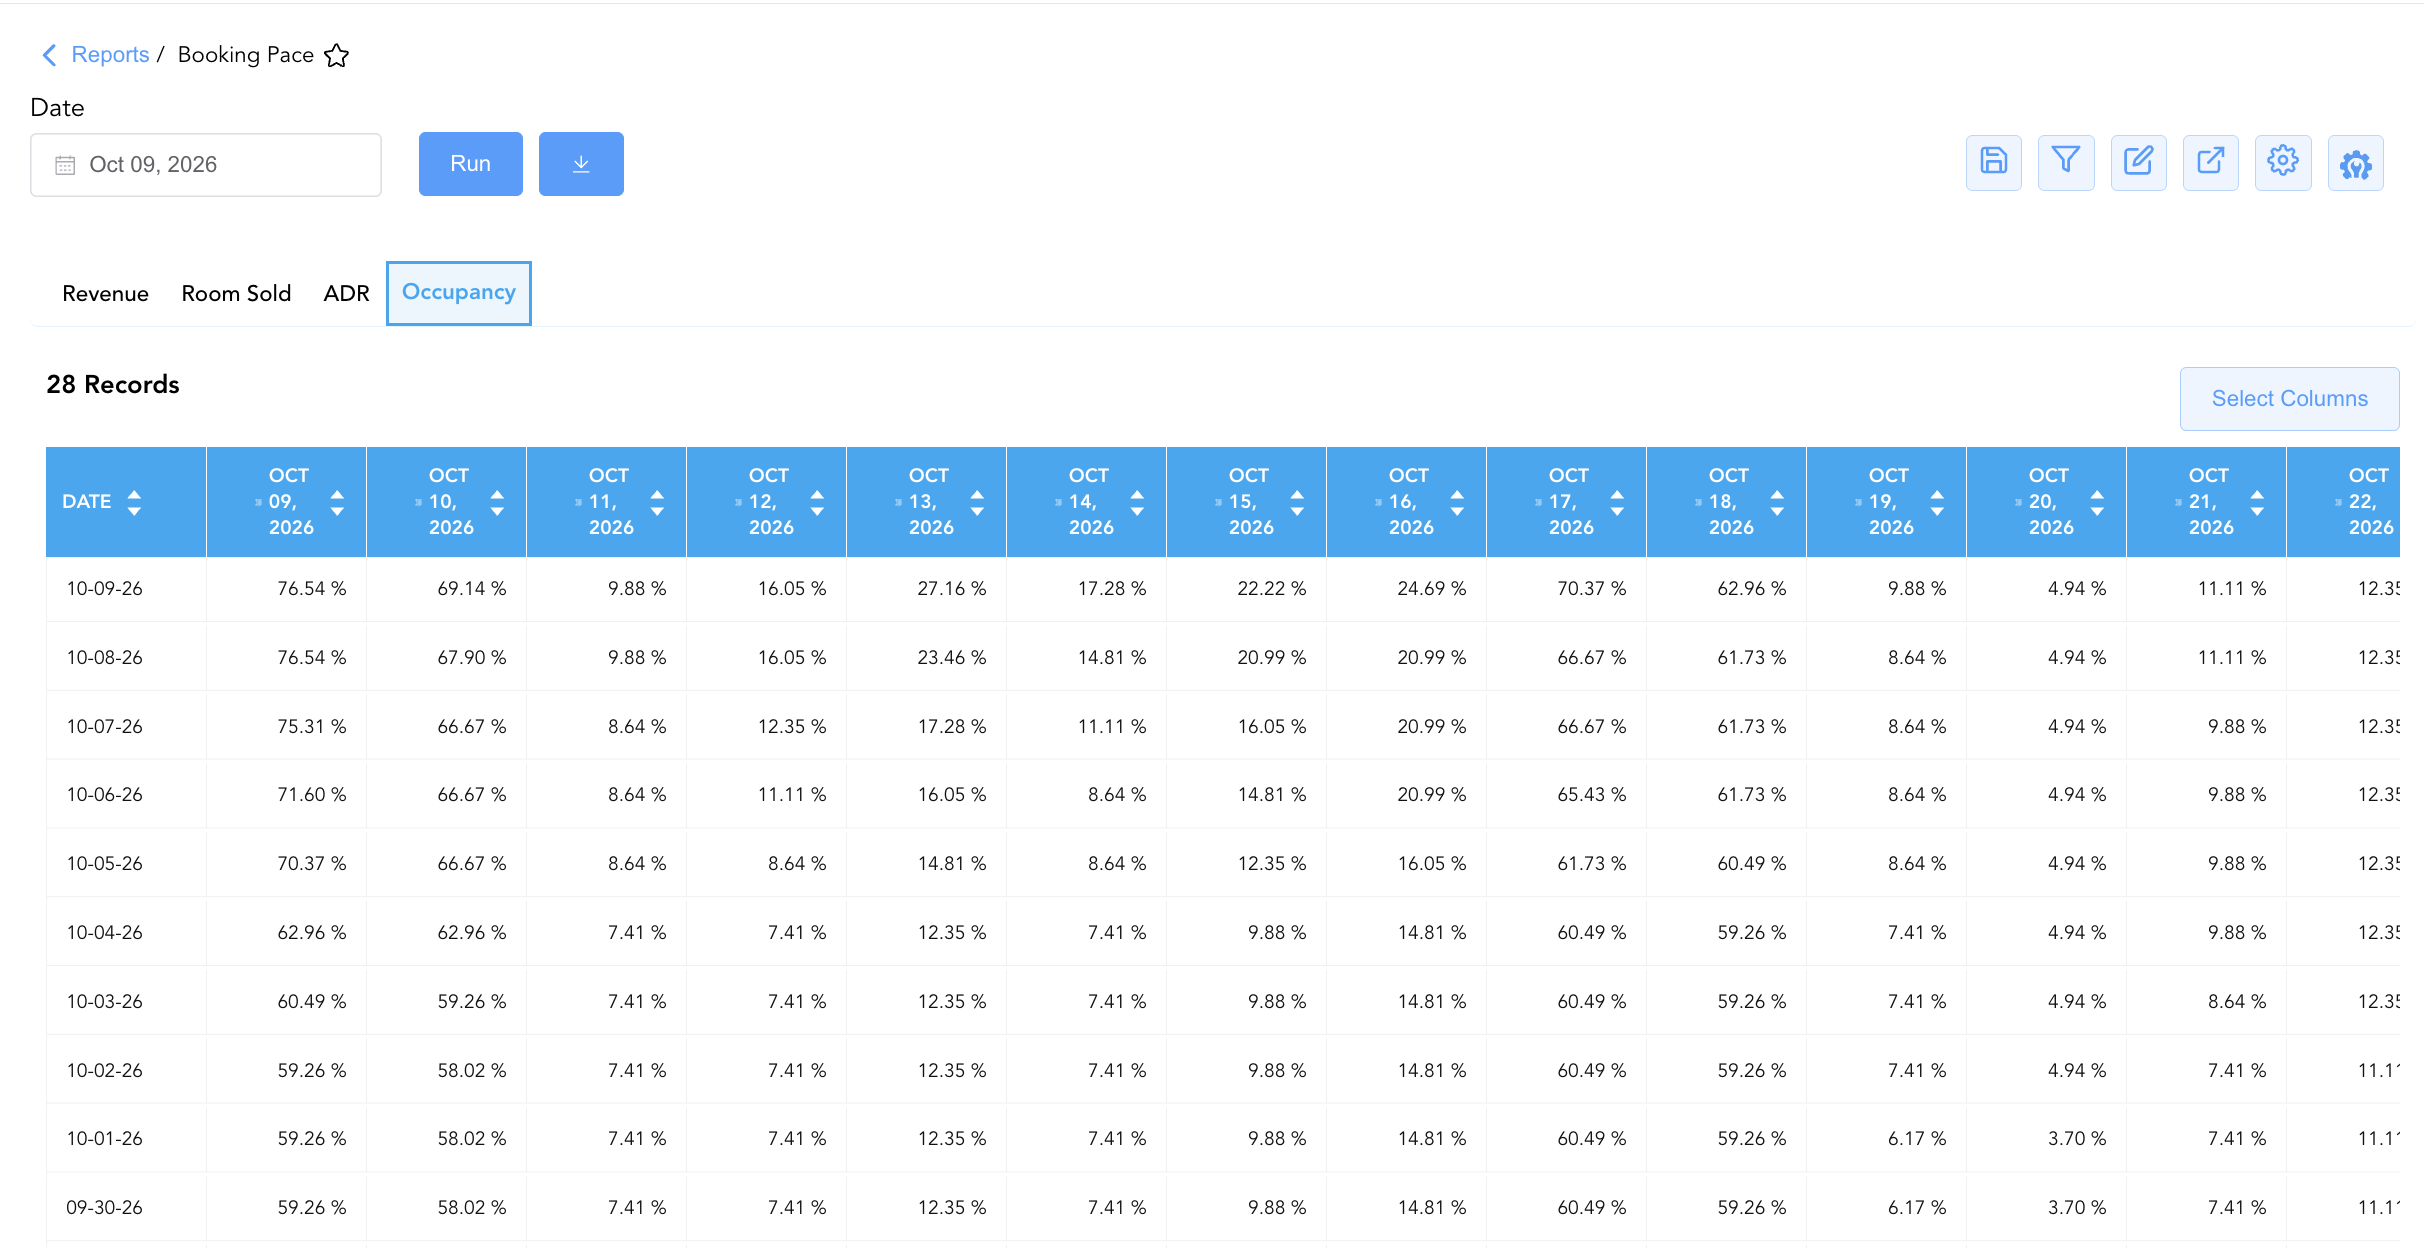Screen dimensions: 2424x1248
Task: Click the gear with wrench icon
Action: [2355, 163]
